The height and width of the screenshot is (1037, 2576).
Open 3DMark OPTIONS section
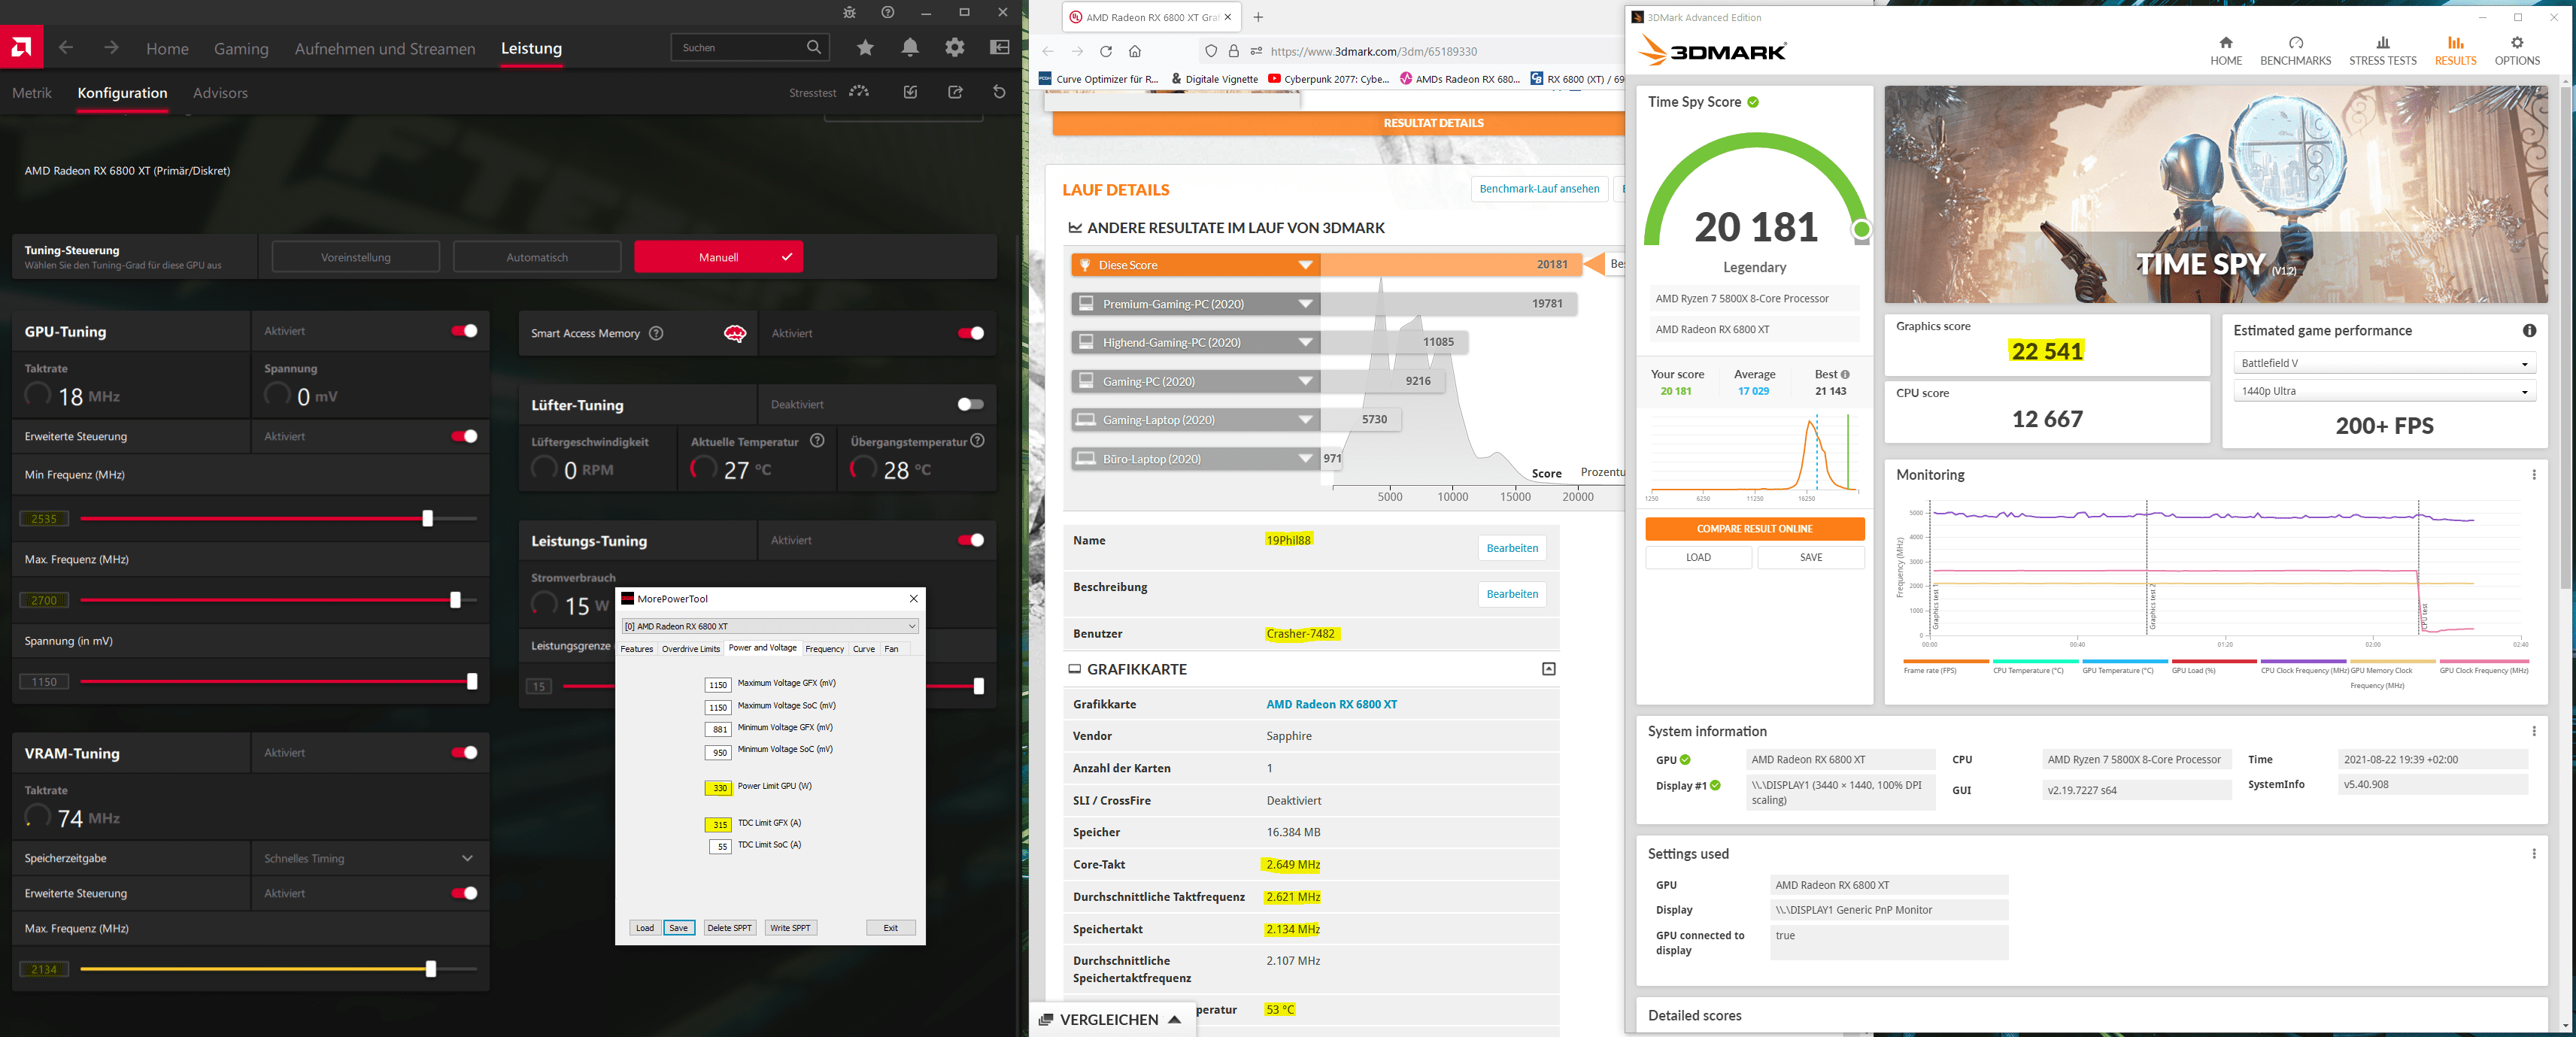pos(2516,51)
